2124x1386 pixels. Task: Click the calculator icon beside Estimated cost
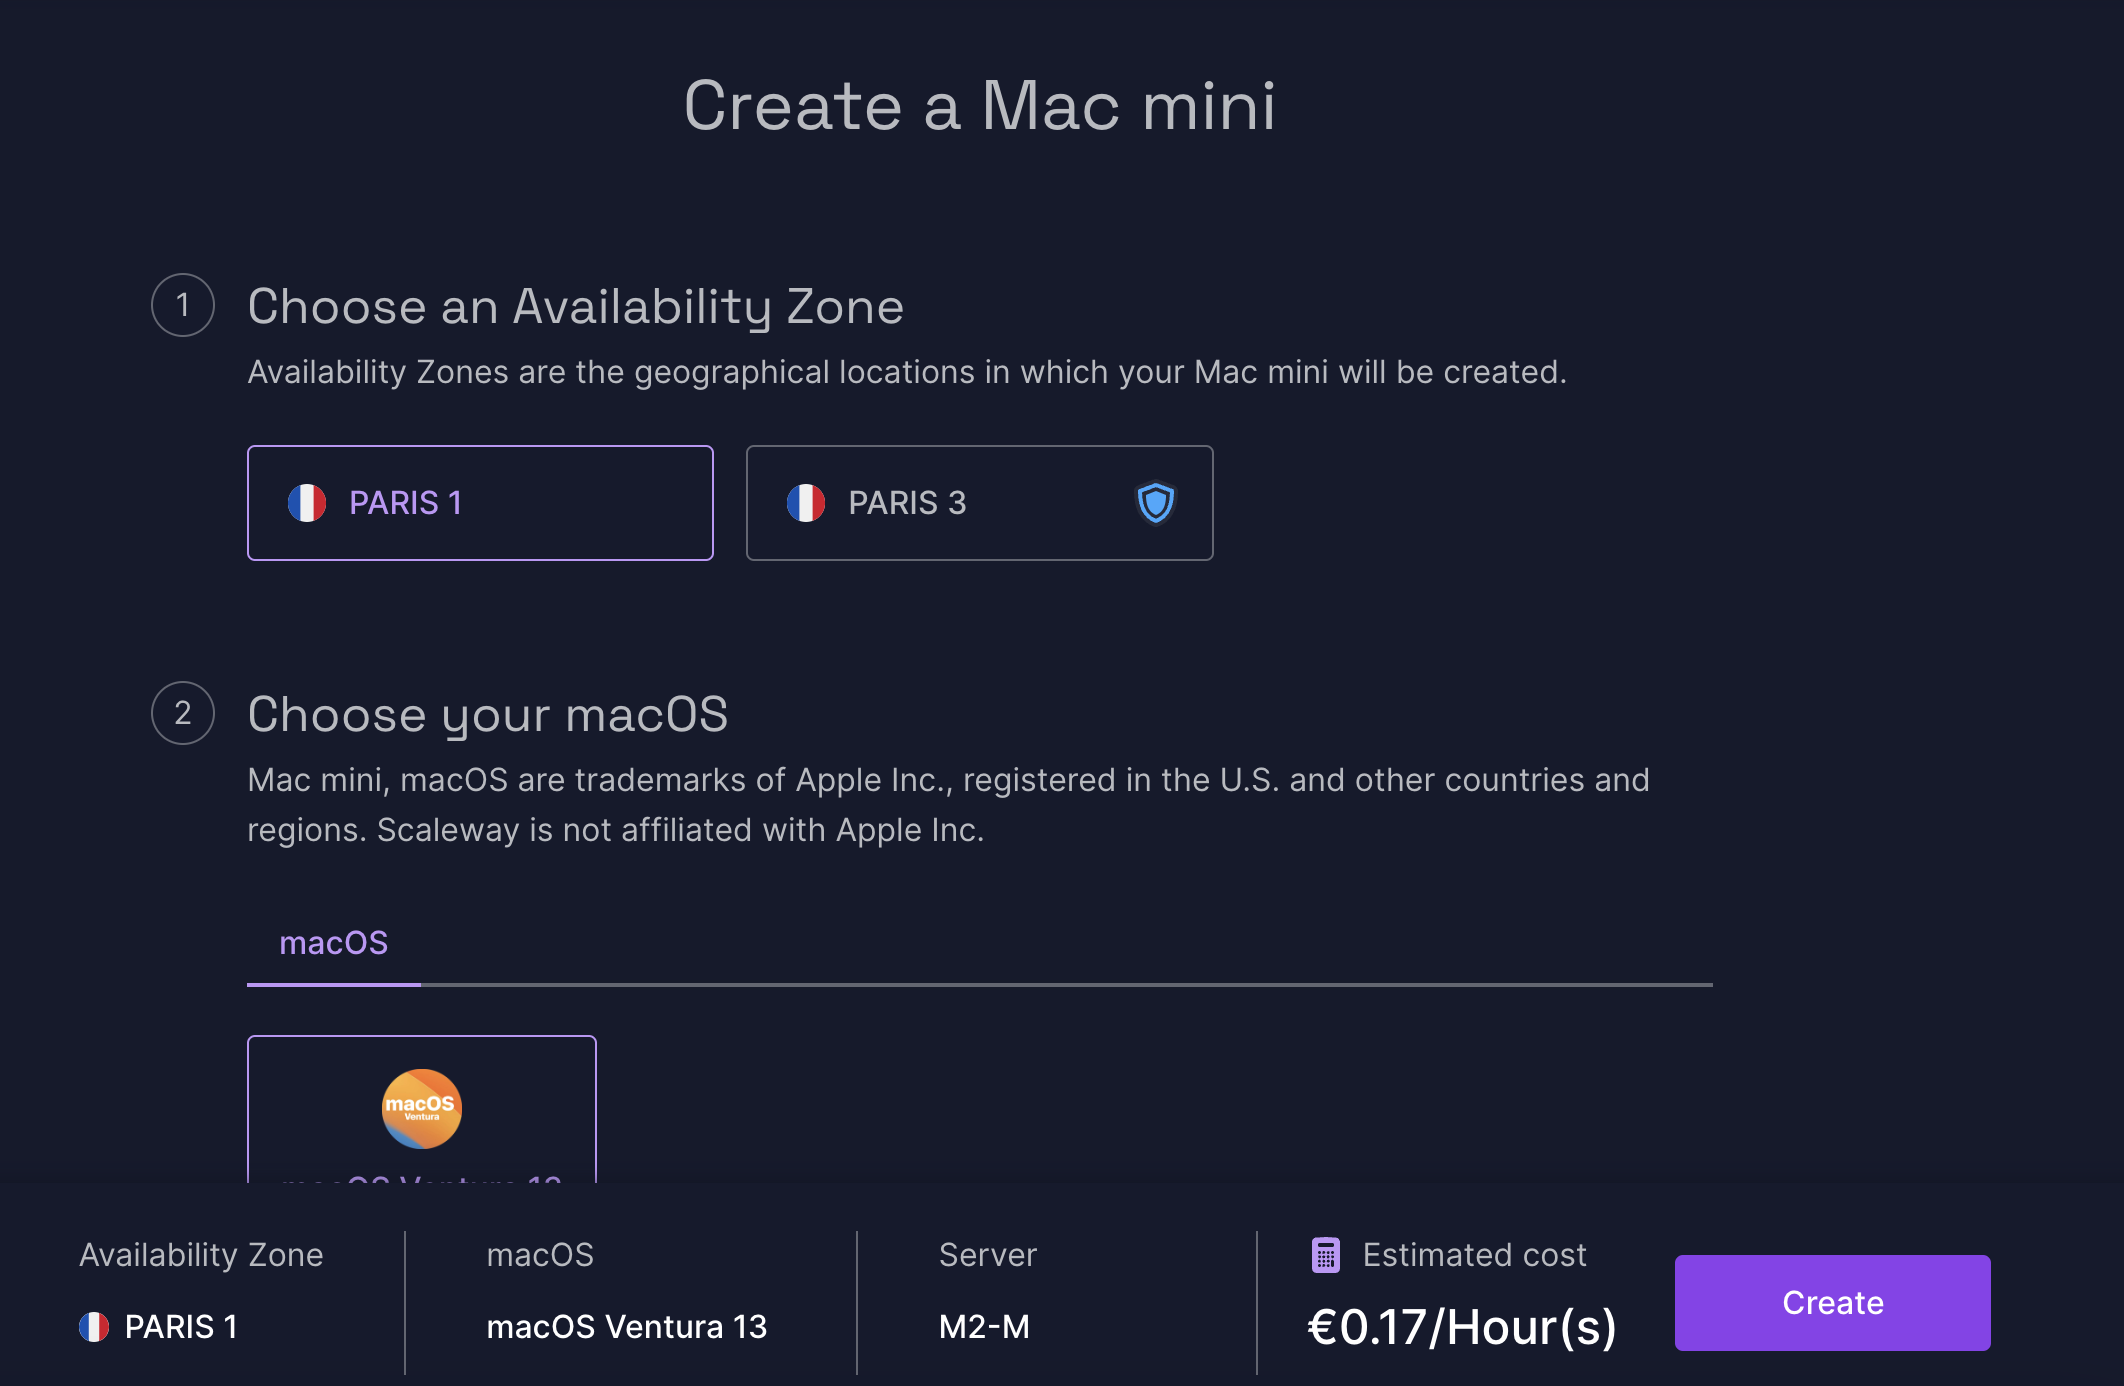(1326, 1255)
